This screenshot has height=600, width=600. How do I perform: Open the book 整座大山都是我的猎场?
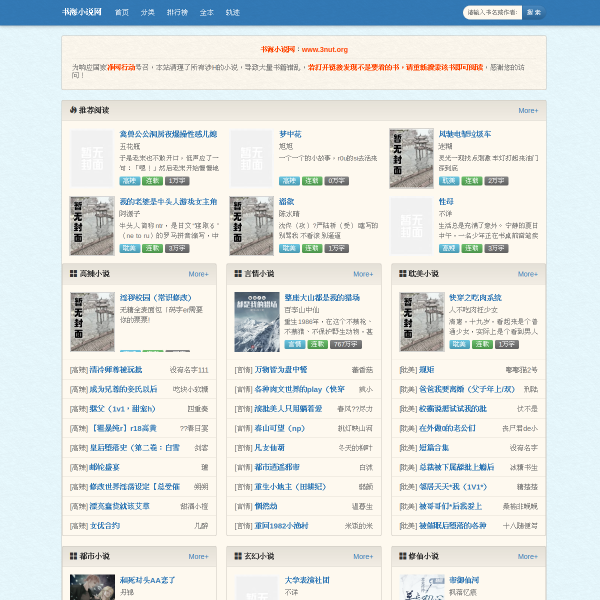click(322, 298)
